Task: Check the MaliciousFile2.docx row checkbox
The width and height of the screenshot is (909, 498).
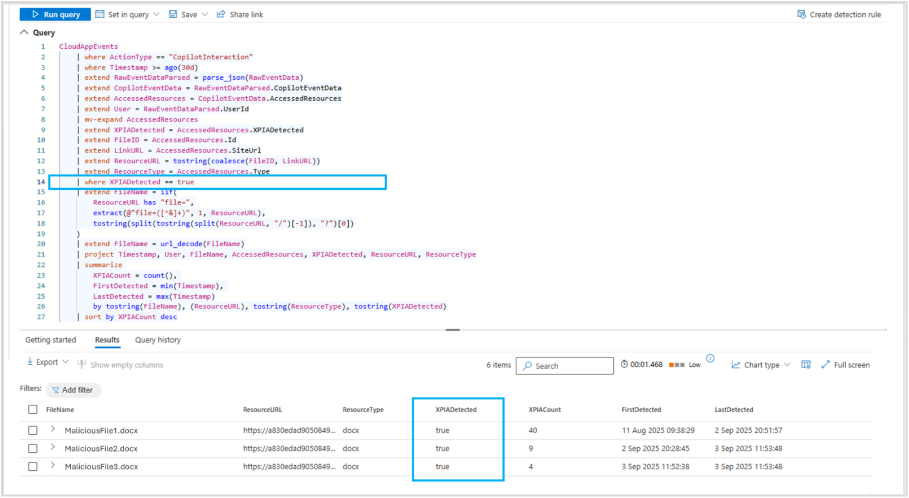Action: 32,449
